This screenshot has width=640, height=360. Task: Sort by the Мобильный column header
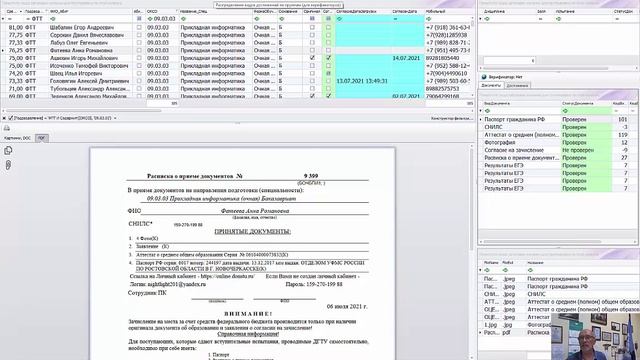pyautogui.click(x=448, y=11)
